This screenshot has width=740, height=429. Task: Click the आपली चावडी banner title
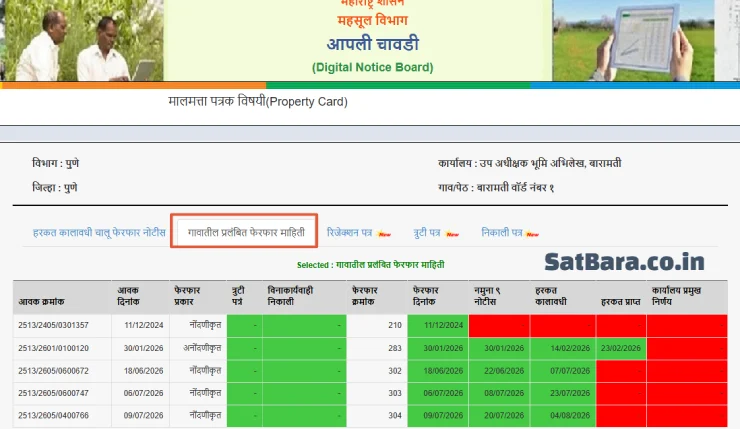pyautogui.click(x=373, y=44)
